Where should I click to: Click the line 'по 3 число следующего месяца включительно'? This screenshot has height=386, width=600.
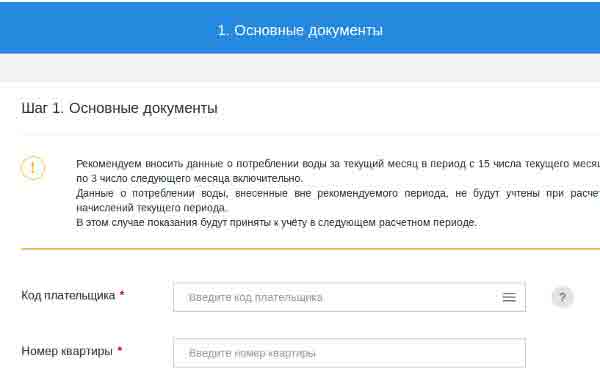189,179
